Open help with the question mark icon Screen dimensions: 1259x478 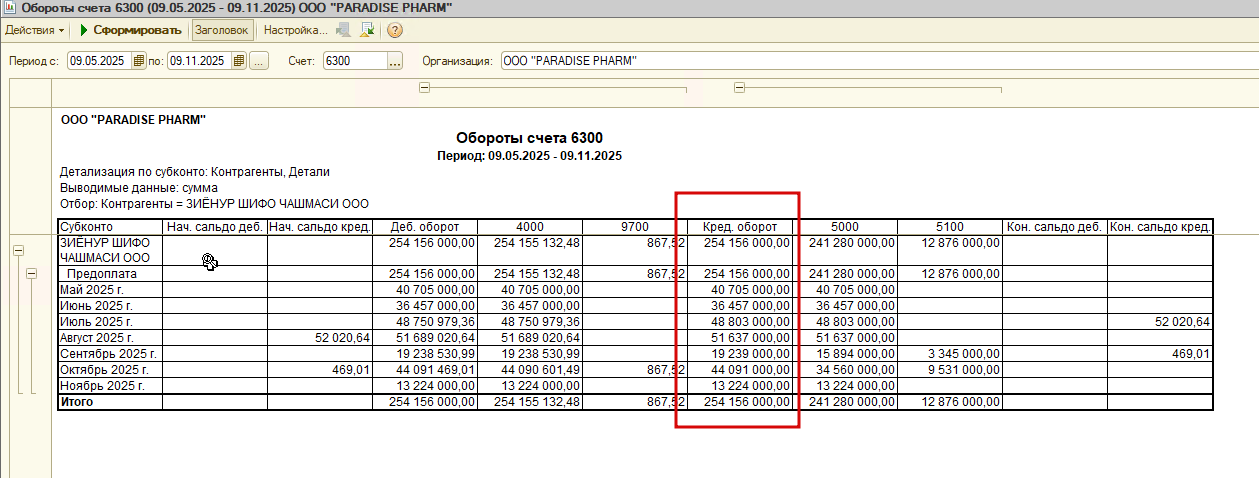tap(395, 30)
